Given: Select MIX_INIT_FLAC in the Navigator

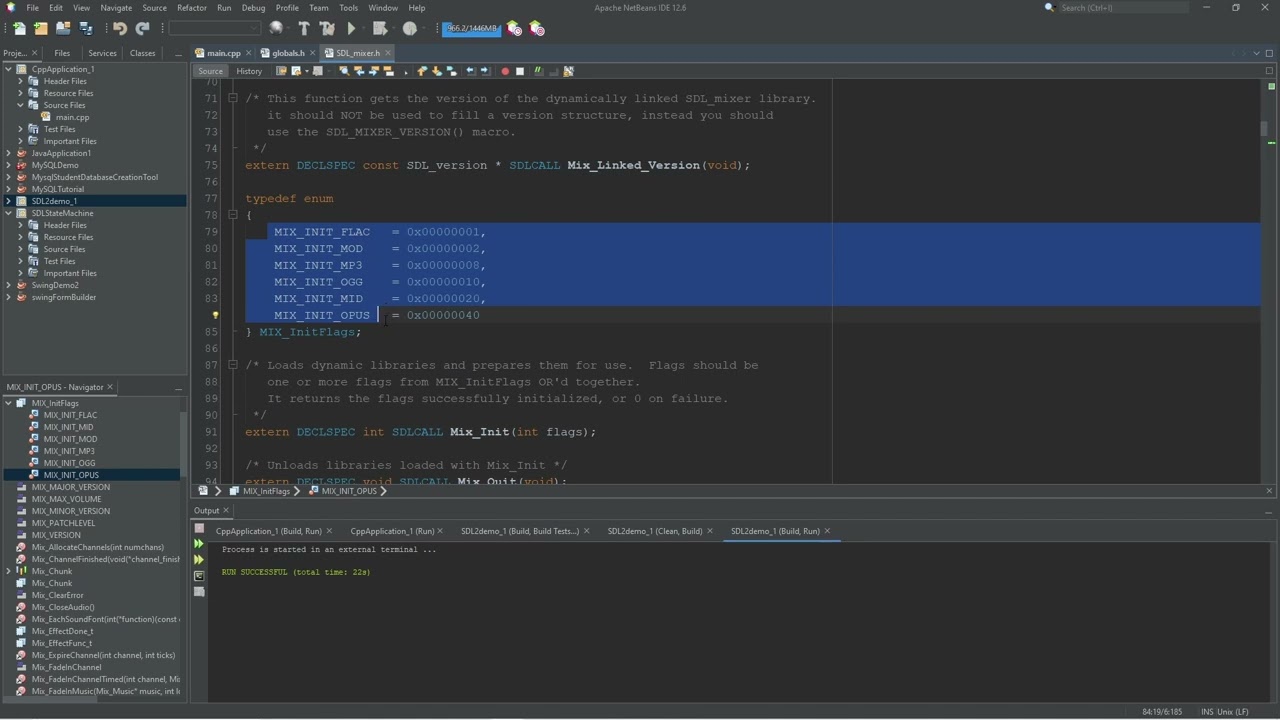Looking at the screenshot, I should tap(70, 415).
